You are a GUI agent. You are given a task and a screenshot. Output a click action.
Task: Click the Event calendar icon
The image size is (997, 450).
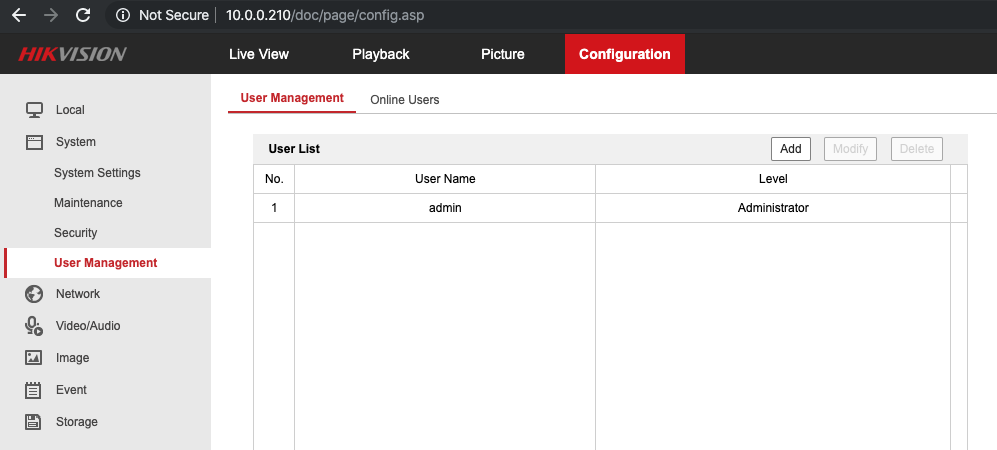(34, 390)
